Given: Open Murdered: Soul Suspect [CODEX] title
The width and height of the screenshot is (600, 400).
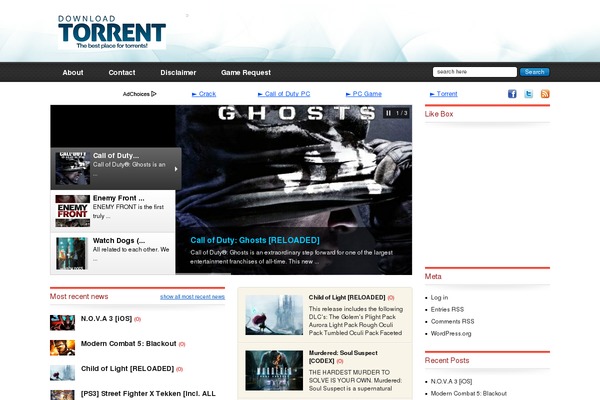Looking at the screenshot, I should (343, 357).
